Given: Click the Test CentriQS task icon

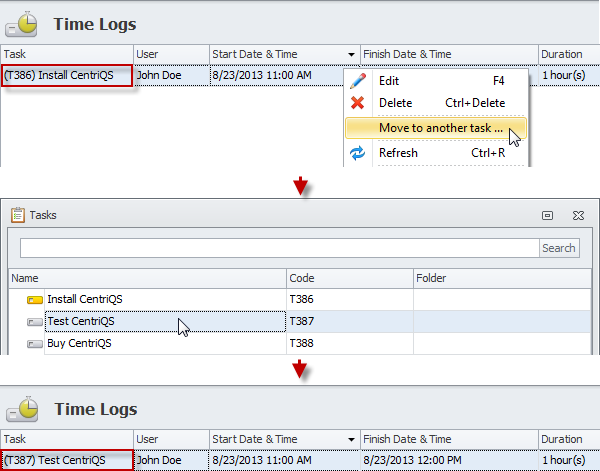Looking at the screenshot, I should [35, 322].
